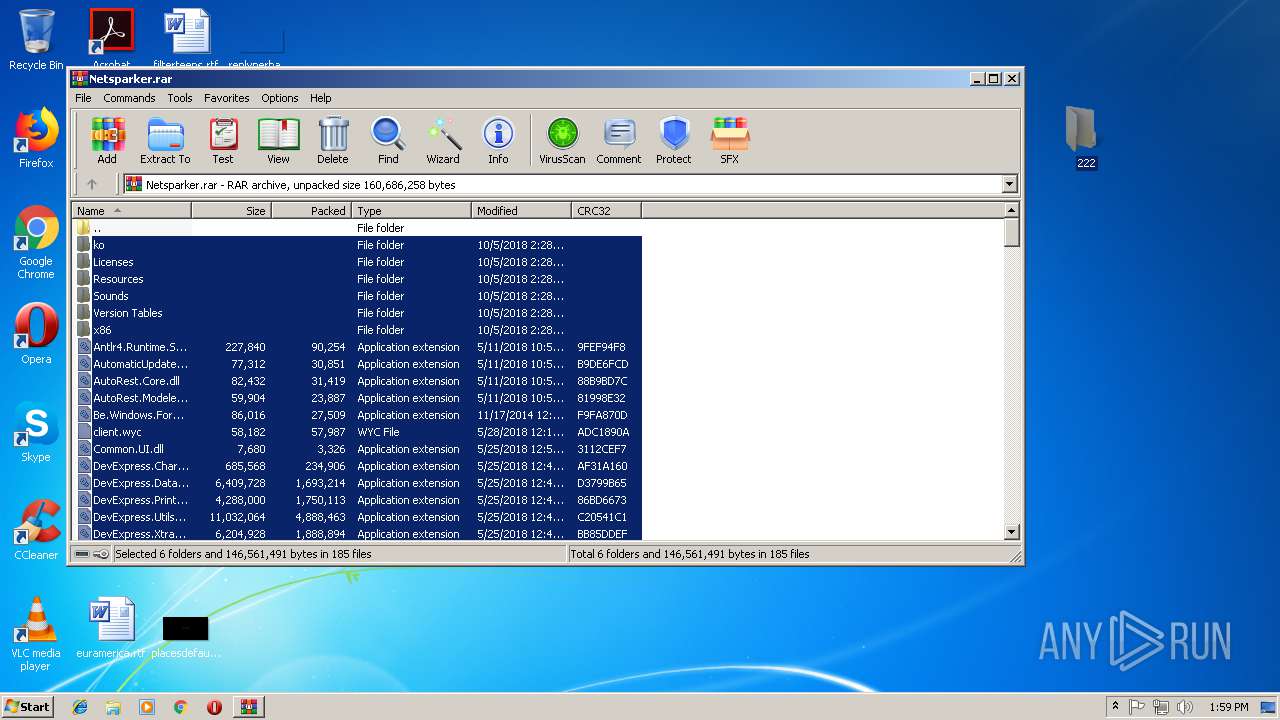Open the Google Chrome desktop shortcut
This screenshot has width=1280, height=720.
click(36, 242)
